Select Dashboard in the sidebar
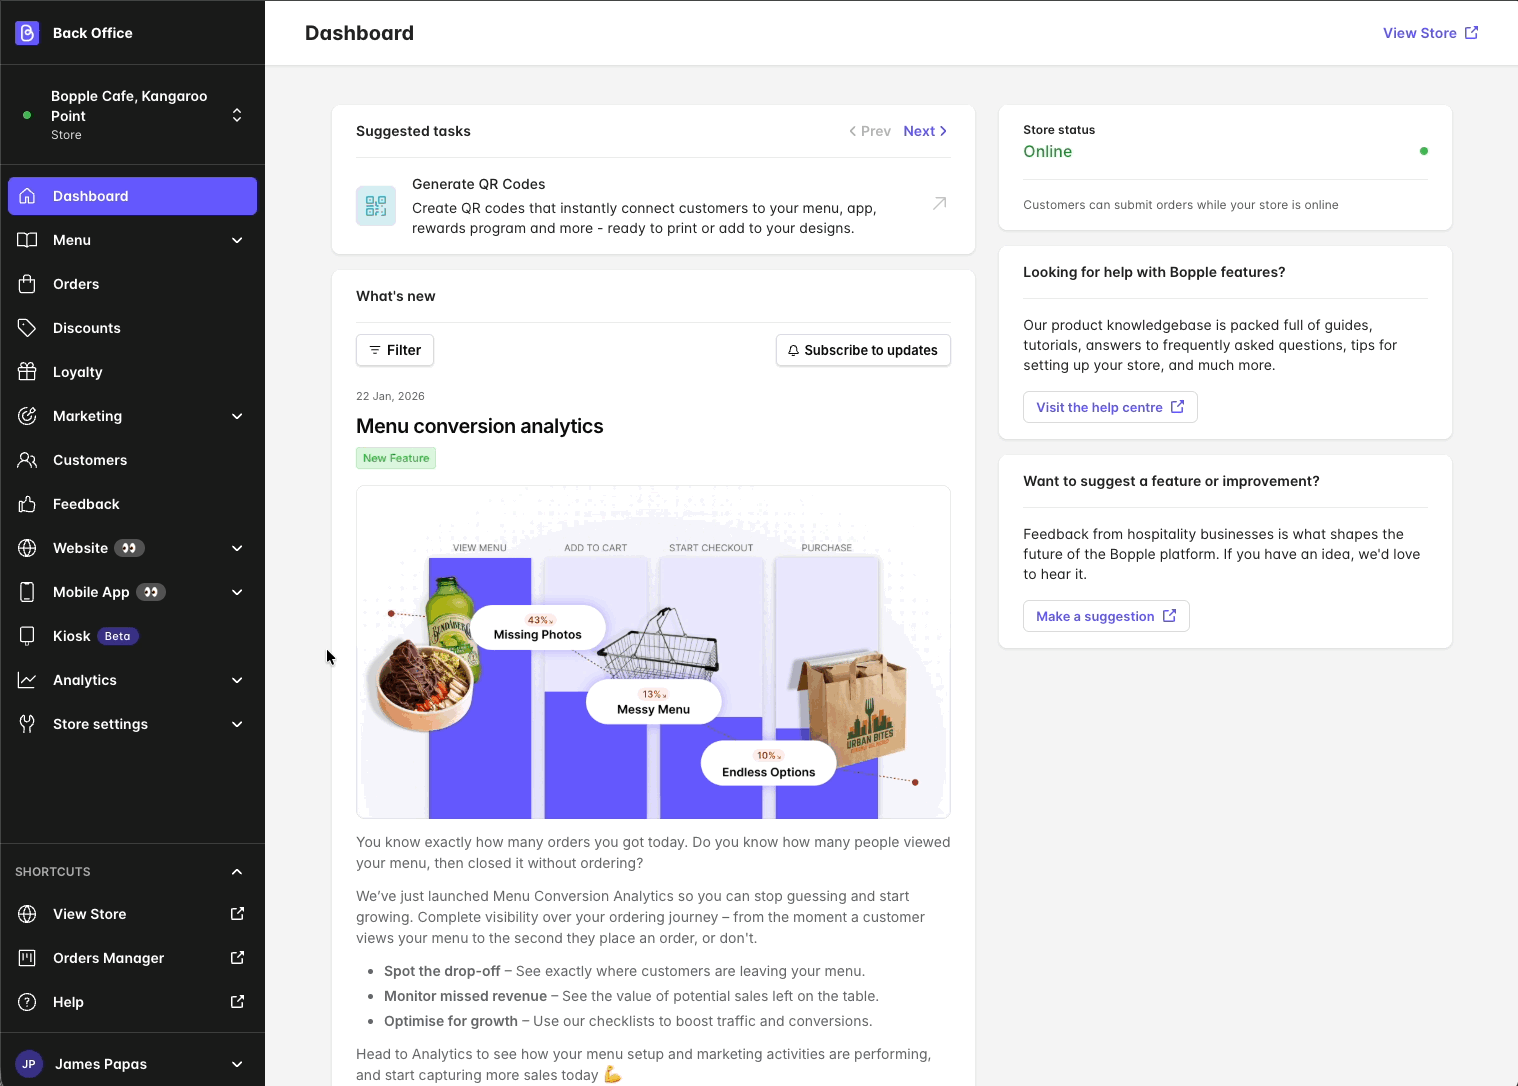The width and height of the screenshot is (1518, 1086). [x=132, y=196]
